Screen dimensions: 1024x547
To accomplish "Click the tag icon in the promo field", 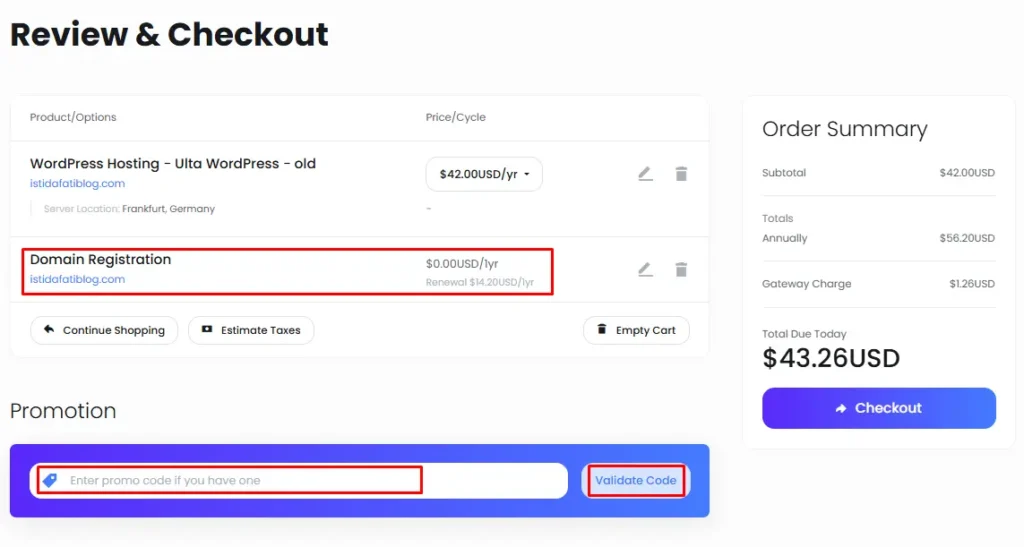I will (x=50, y=480).
